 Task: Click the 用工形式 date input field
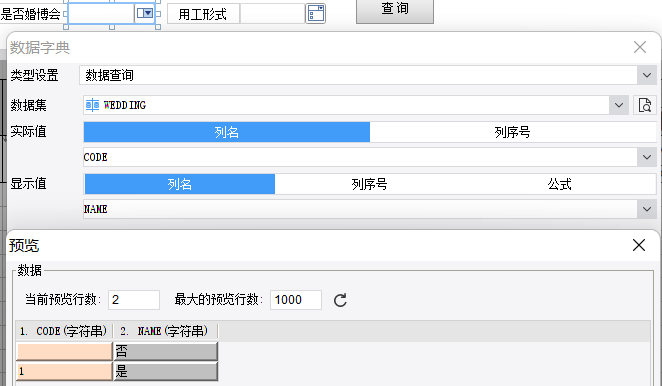pos(272,14)
